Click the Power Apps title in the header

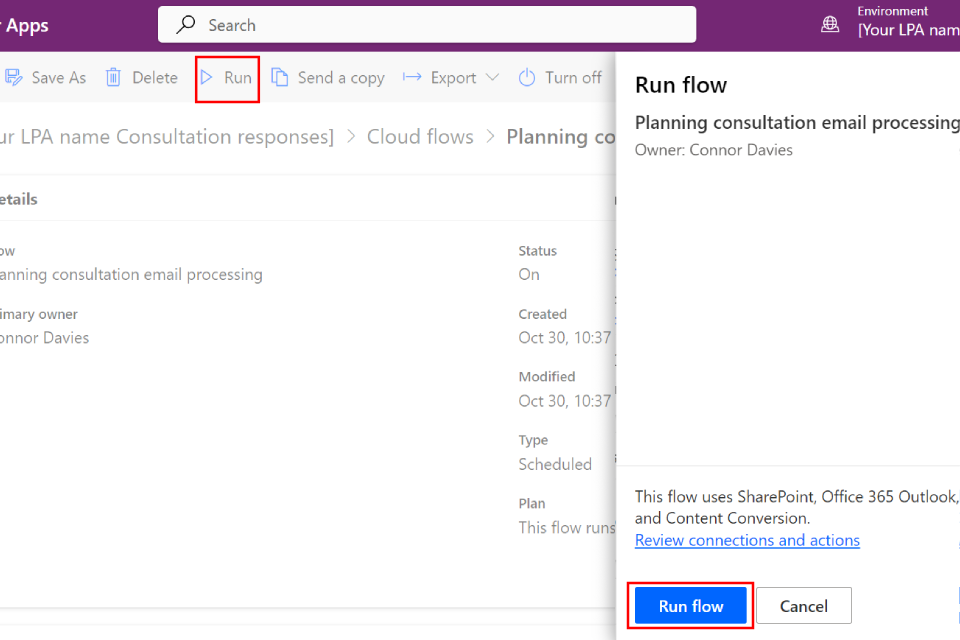pyautogui.click(x=26, y=25)
